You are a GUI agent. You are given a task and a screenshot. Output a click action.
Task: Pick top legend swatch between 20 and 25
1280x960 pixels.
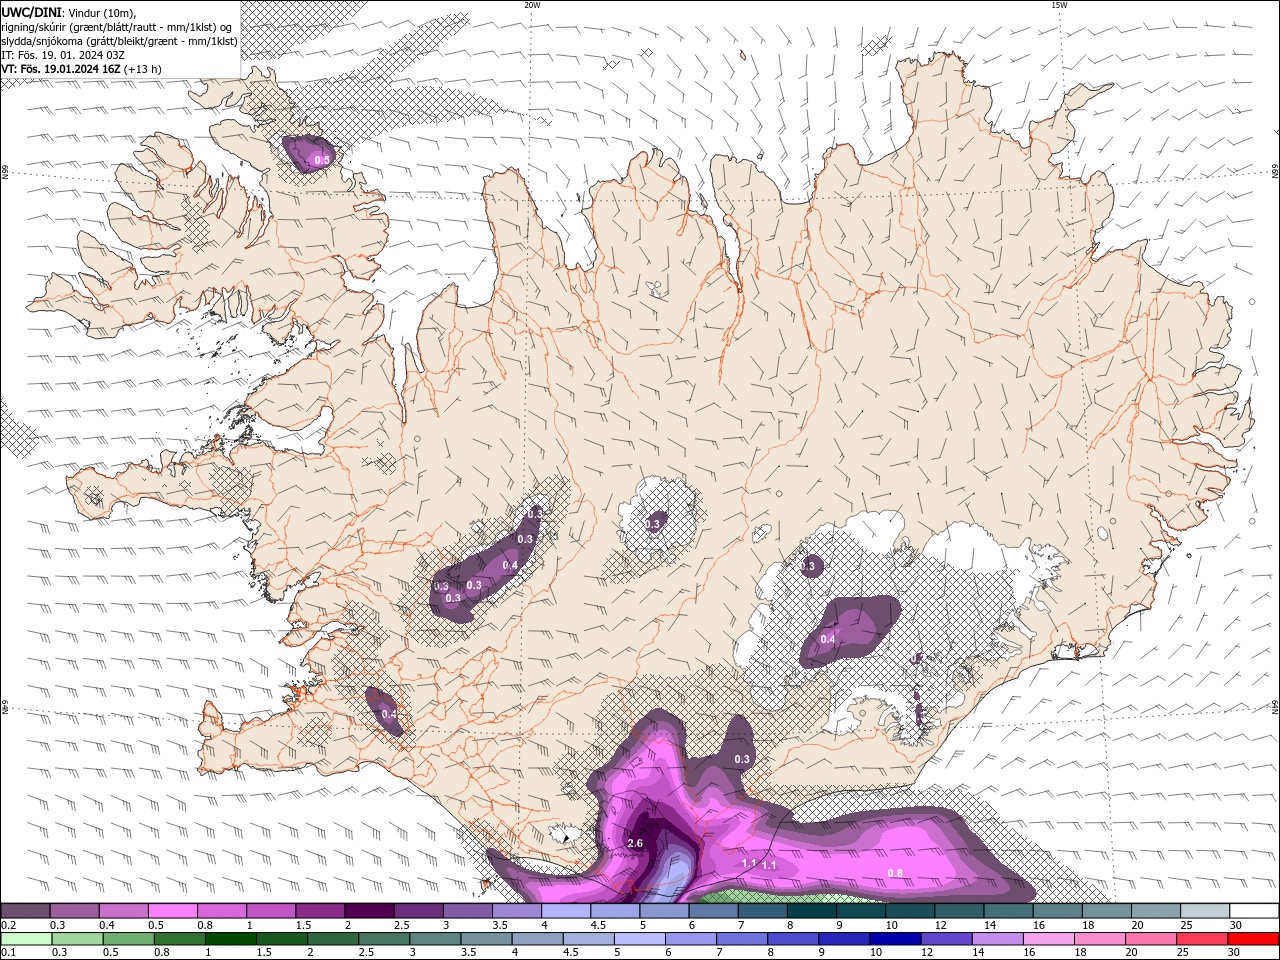point(1156,911)
